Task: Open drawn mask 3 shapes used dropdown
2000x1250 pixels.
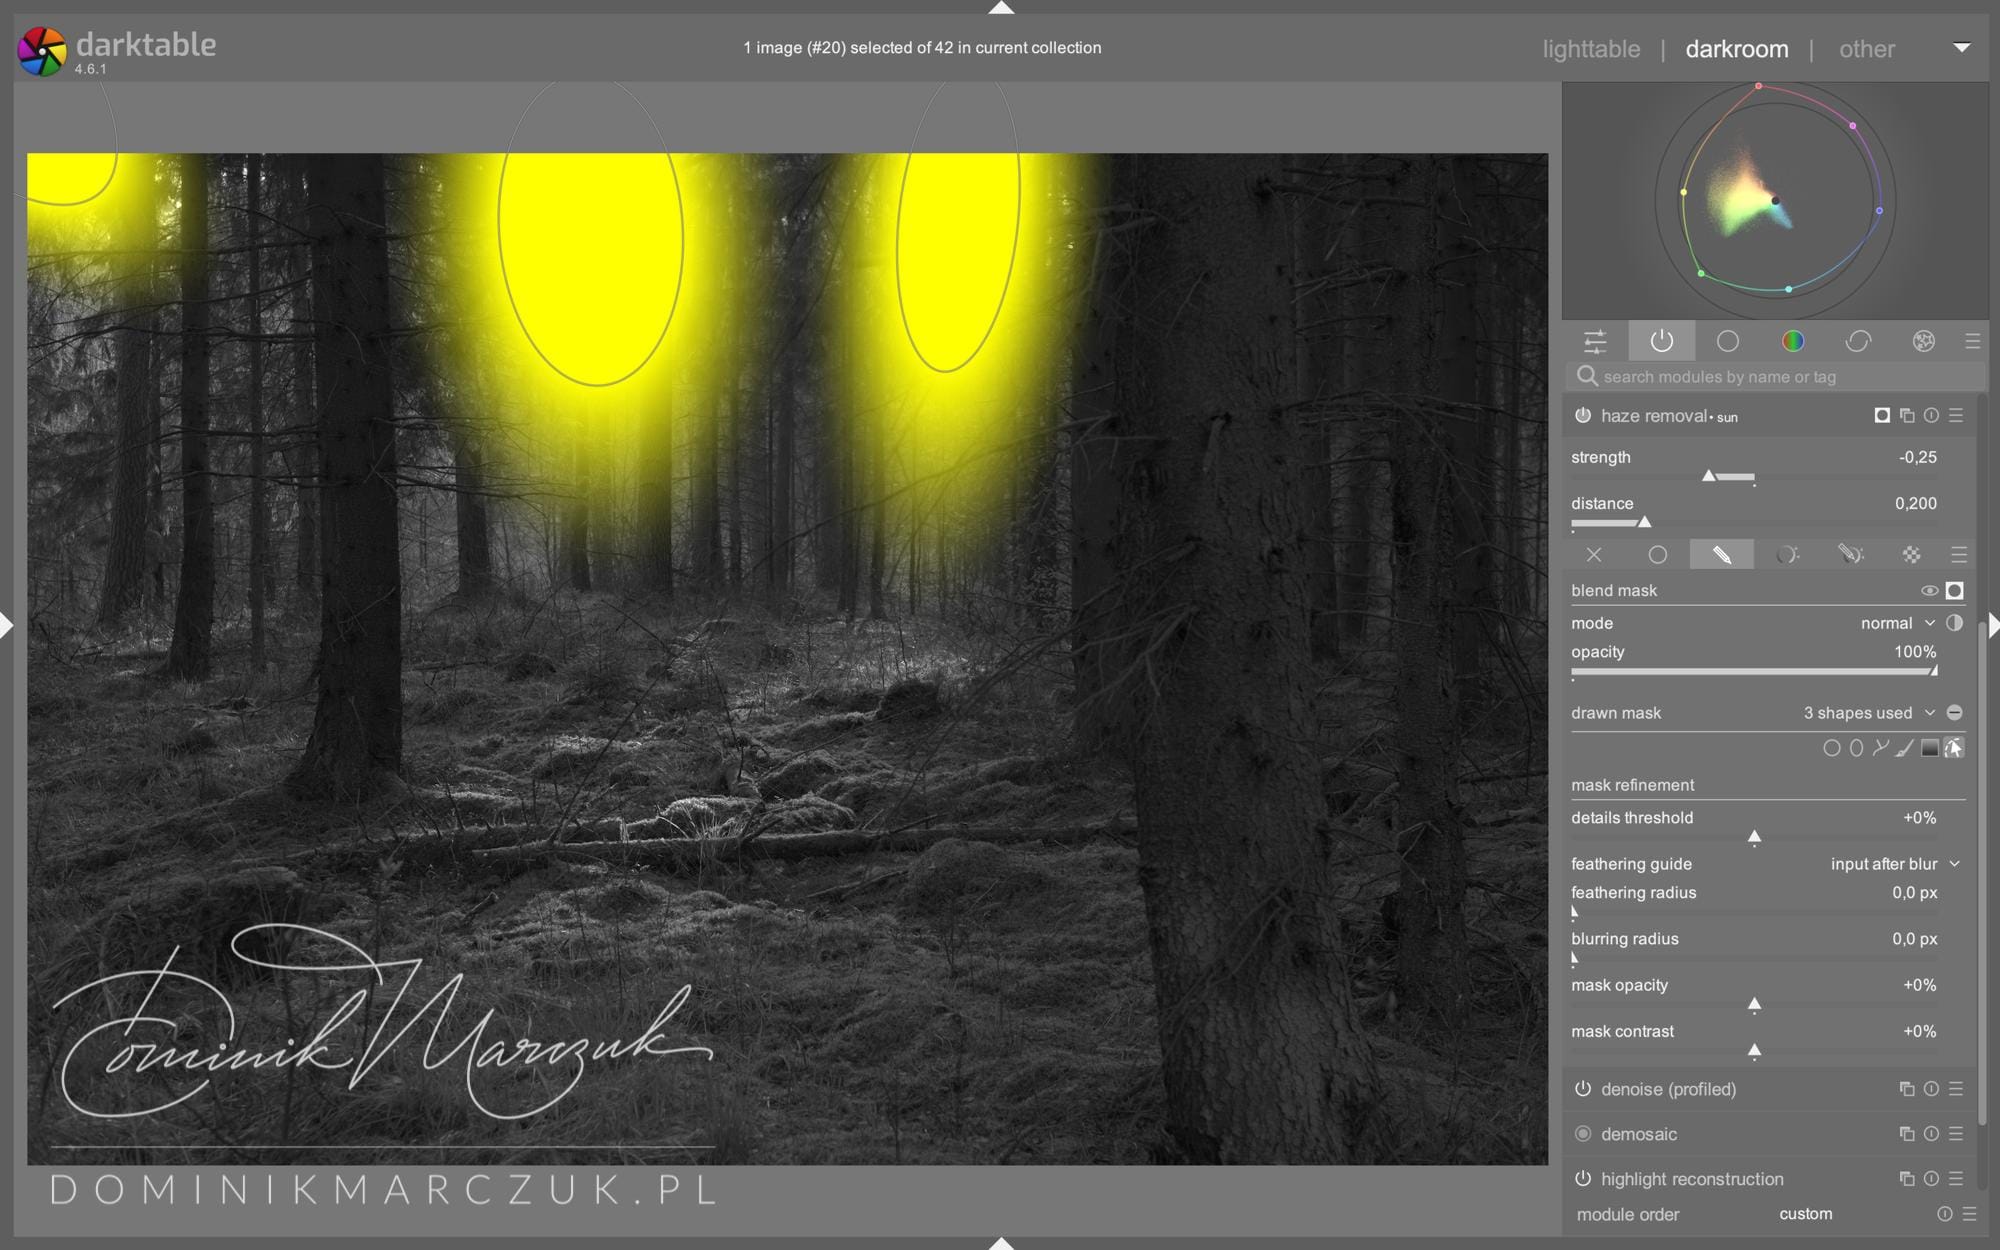Action: (1869, 713)
